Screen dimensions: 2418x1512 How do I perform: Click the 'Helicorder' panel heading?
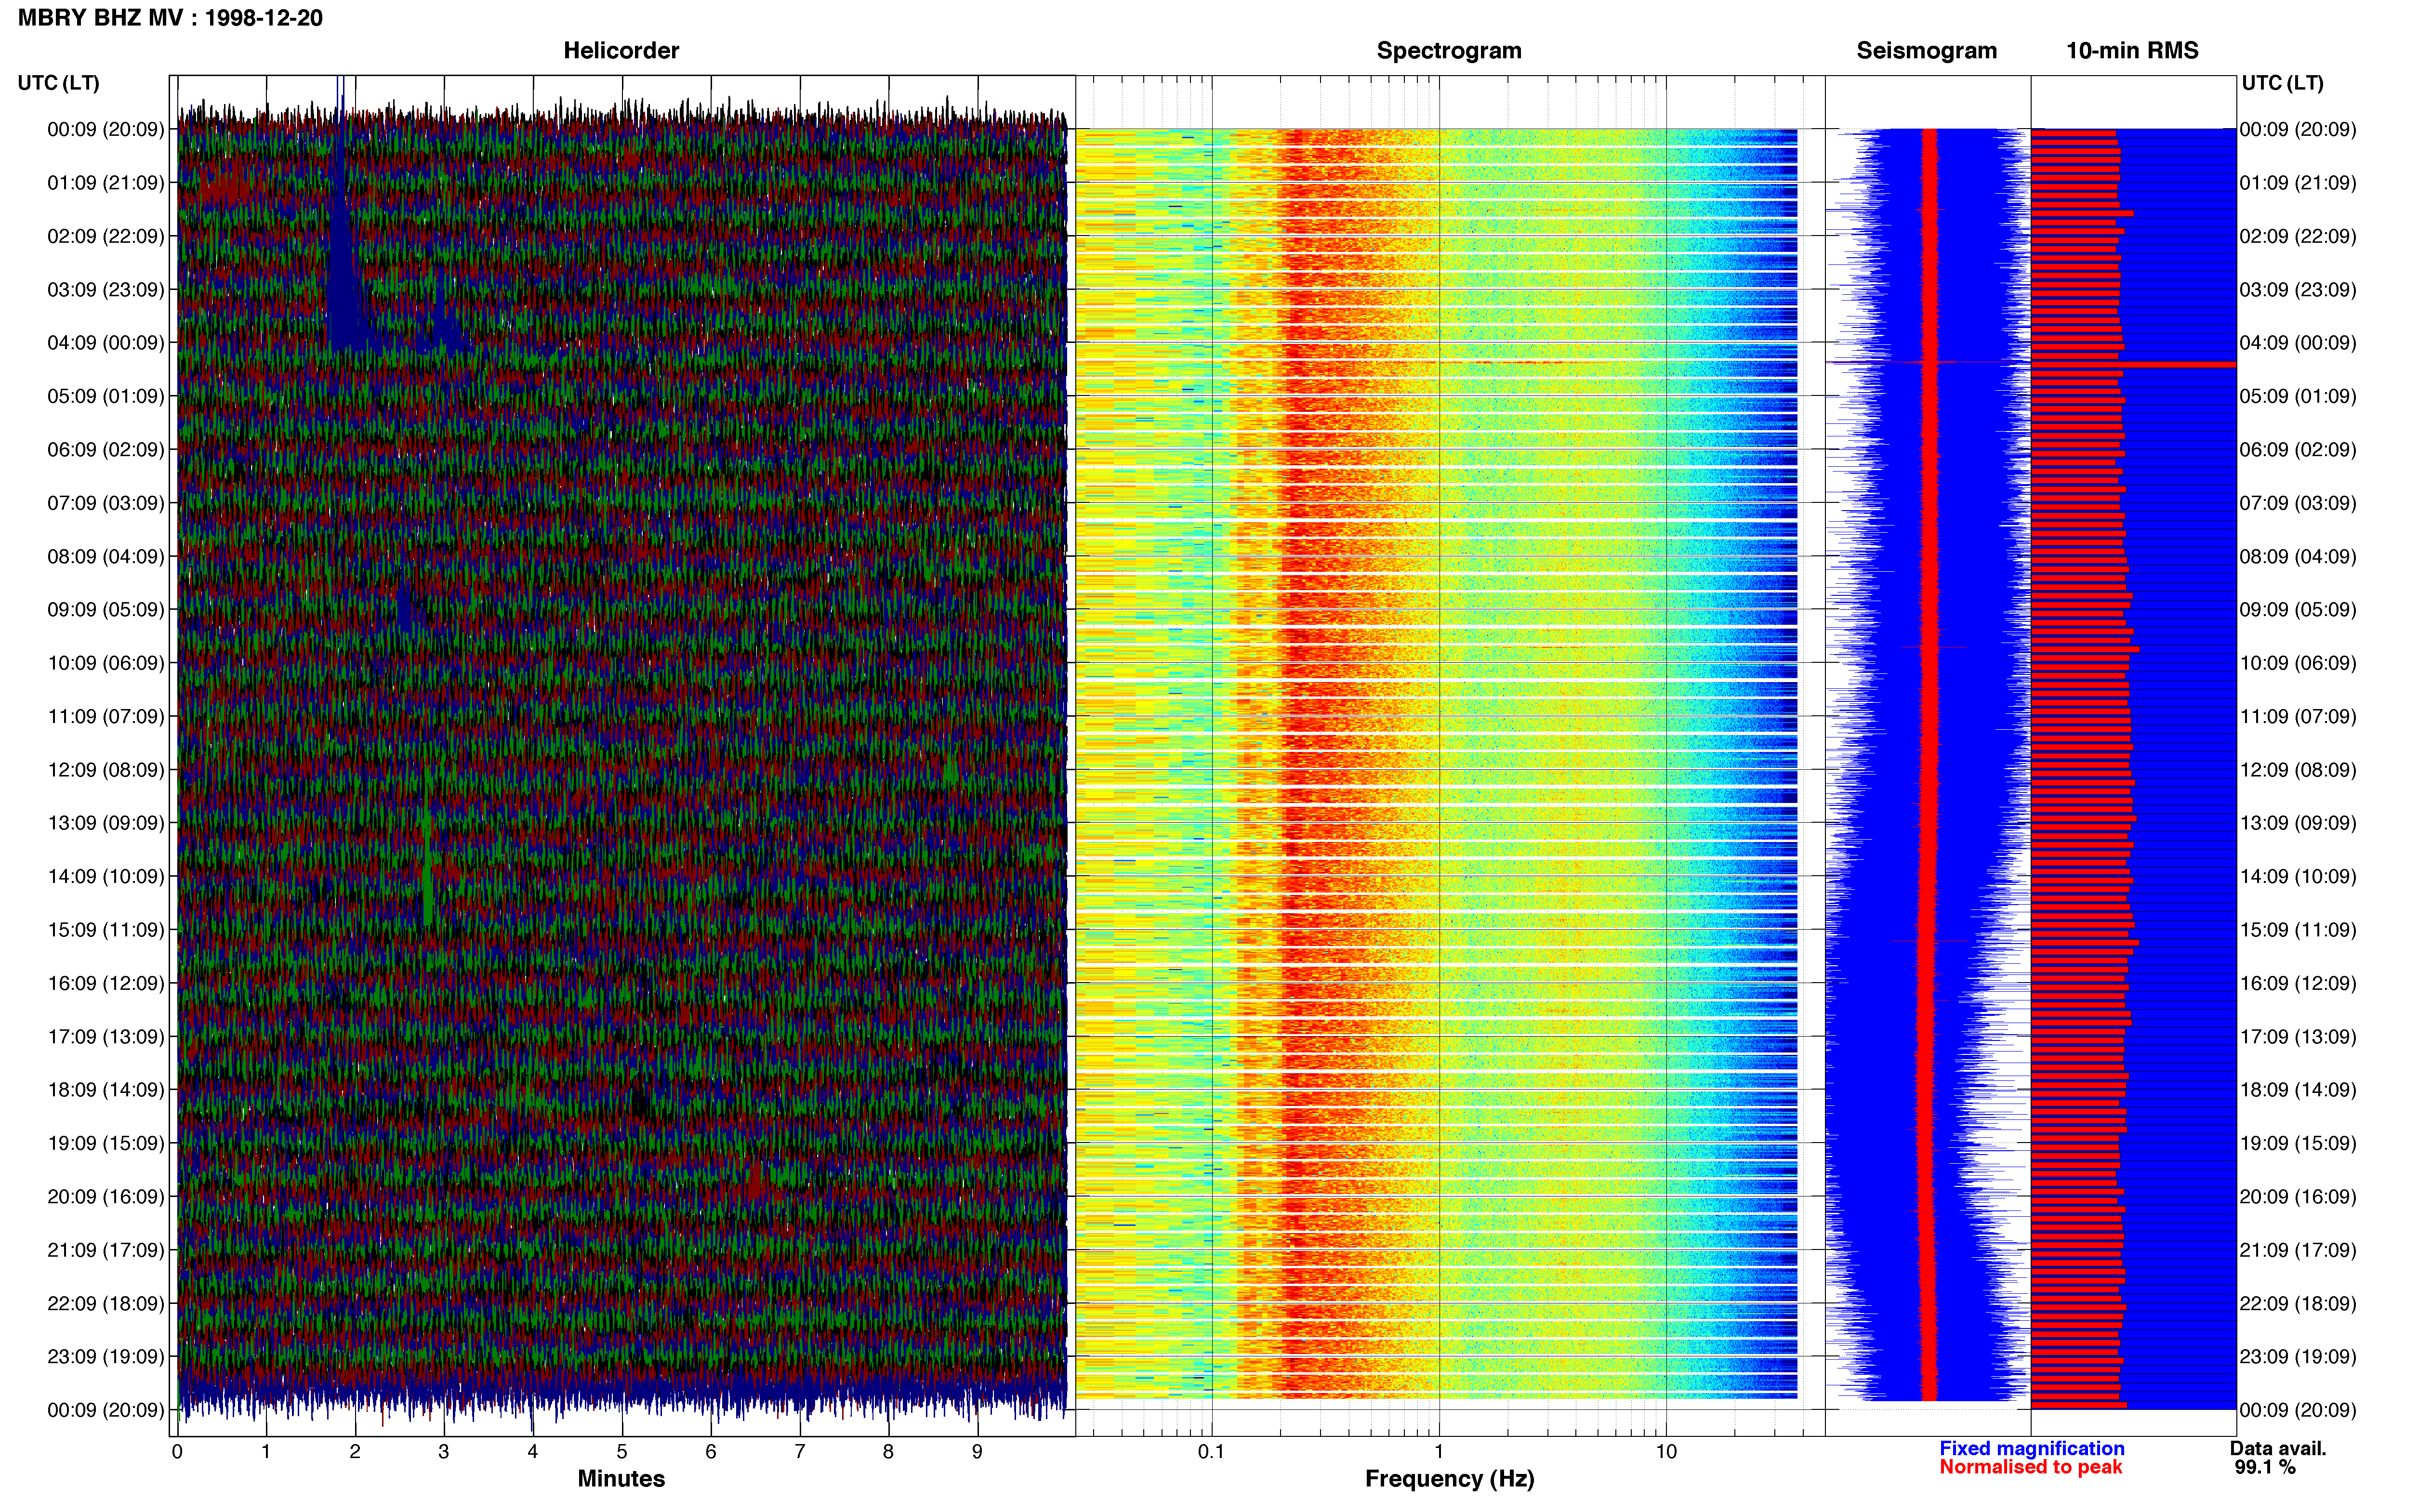621,51
